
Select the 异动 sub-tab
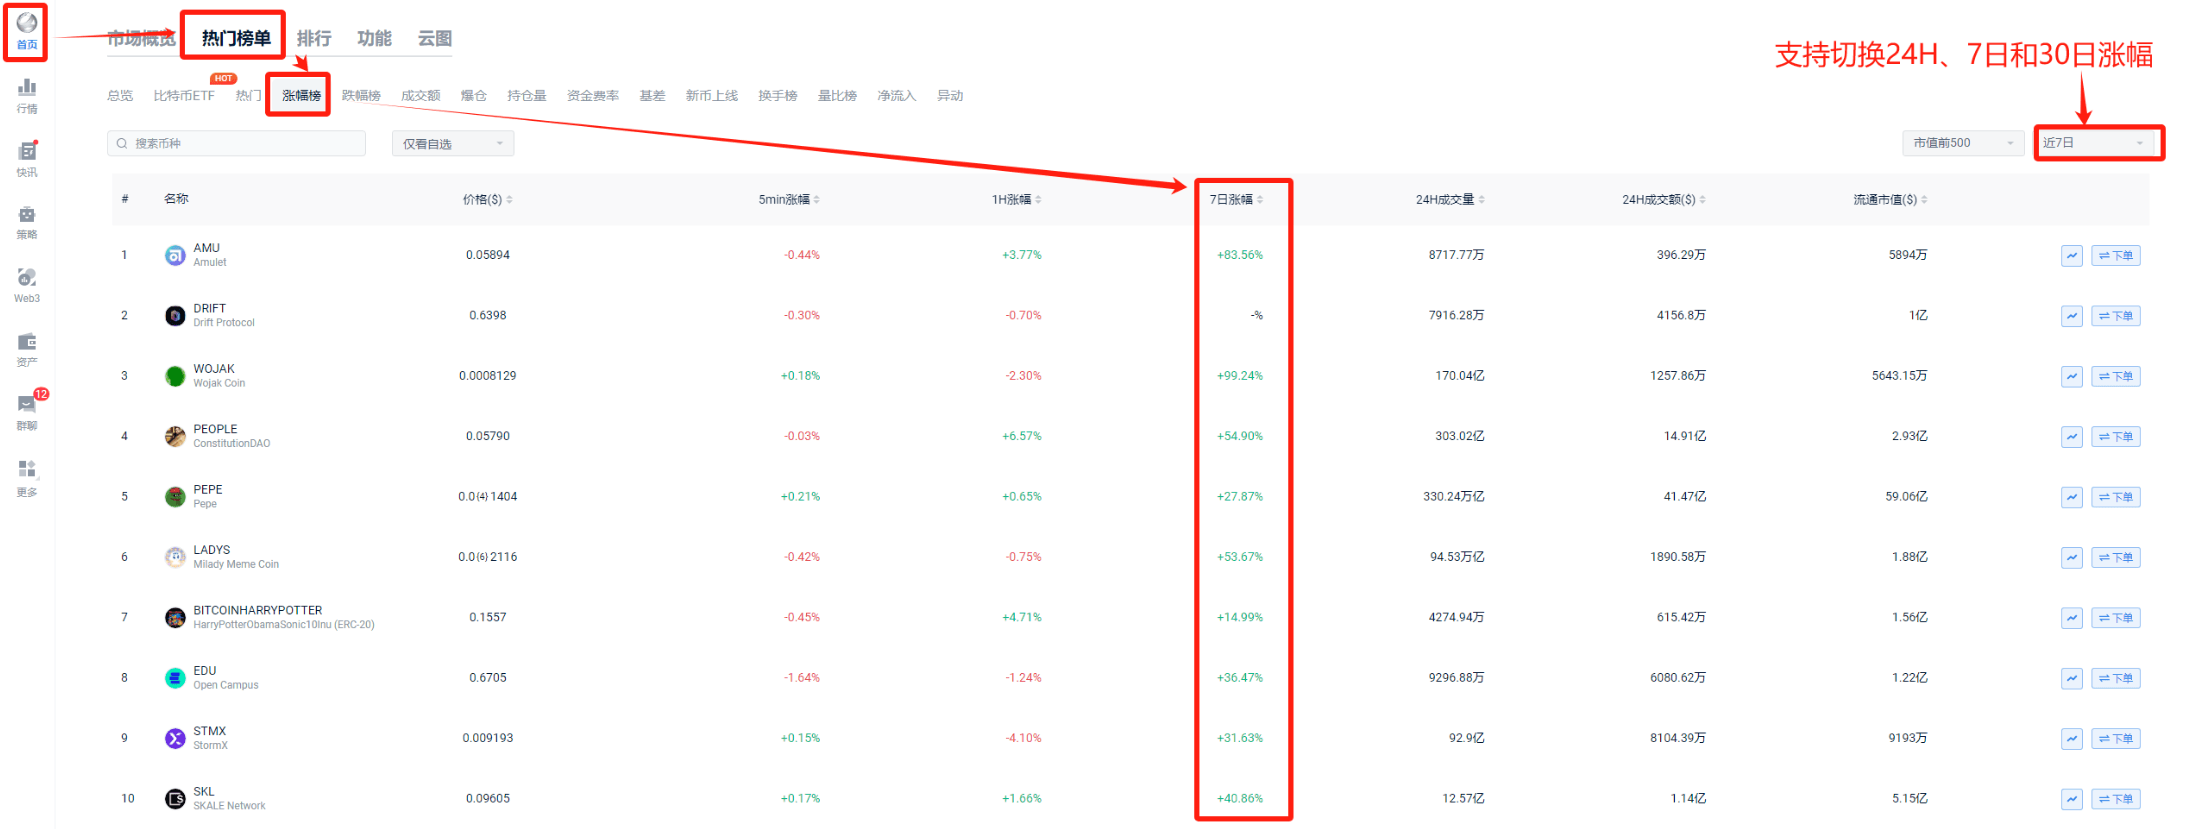tap(950, 96)
